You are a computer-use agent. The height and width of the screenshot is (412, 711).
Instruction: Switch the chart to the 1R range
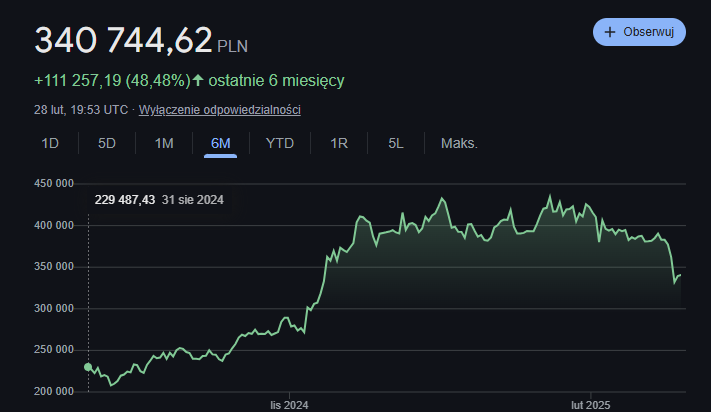pyautogui.click(x=339, y=143)
